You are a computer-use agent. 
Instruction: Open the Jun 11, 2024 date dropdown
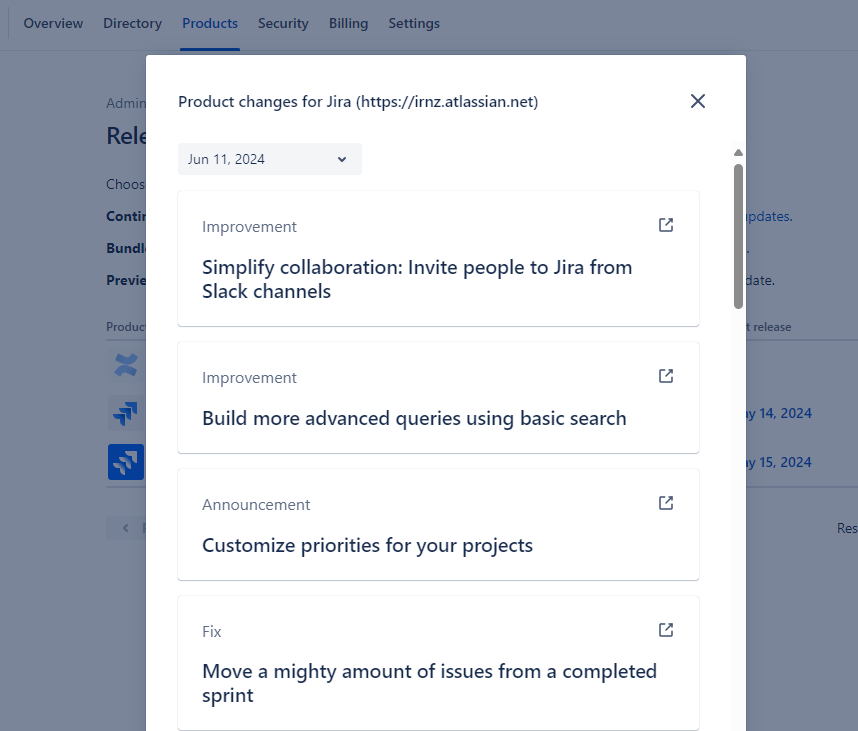point(270,159)
